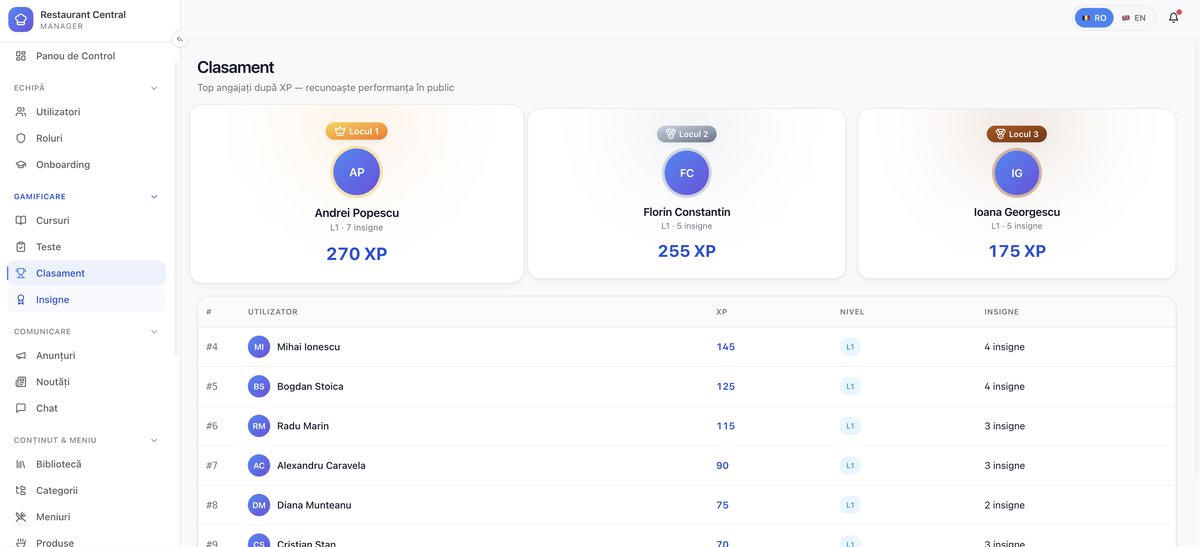Click the Categorii tree icon
This screenshot has width=1200, height=547.
[21, 490]
